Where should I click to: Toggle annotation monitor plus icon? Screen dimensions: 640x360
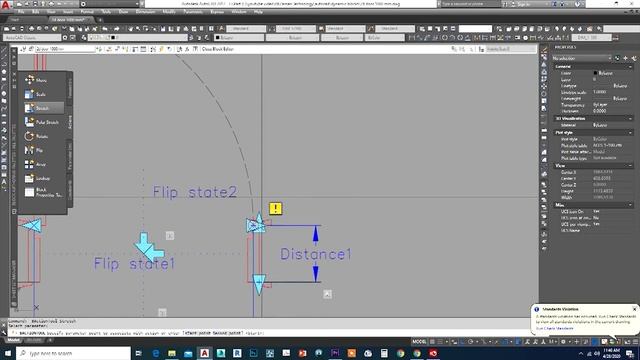click(x=576, y=342)
